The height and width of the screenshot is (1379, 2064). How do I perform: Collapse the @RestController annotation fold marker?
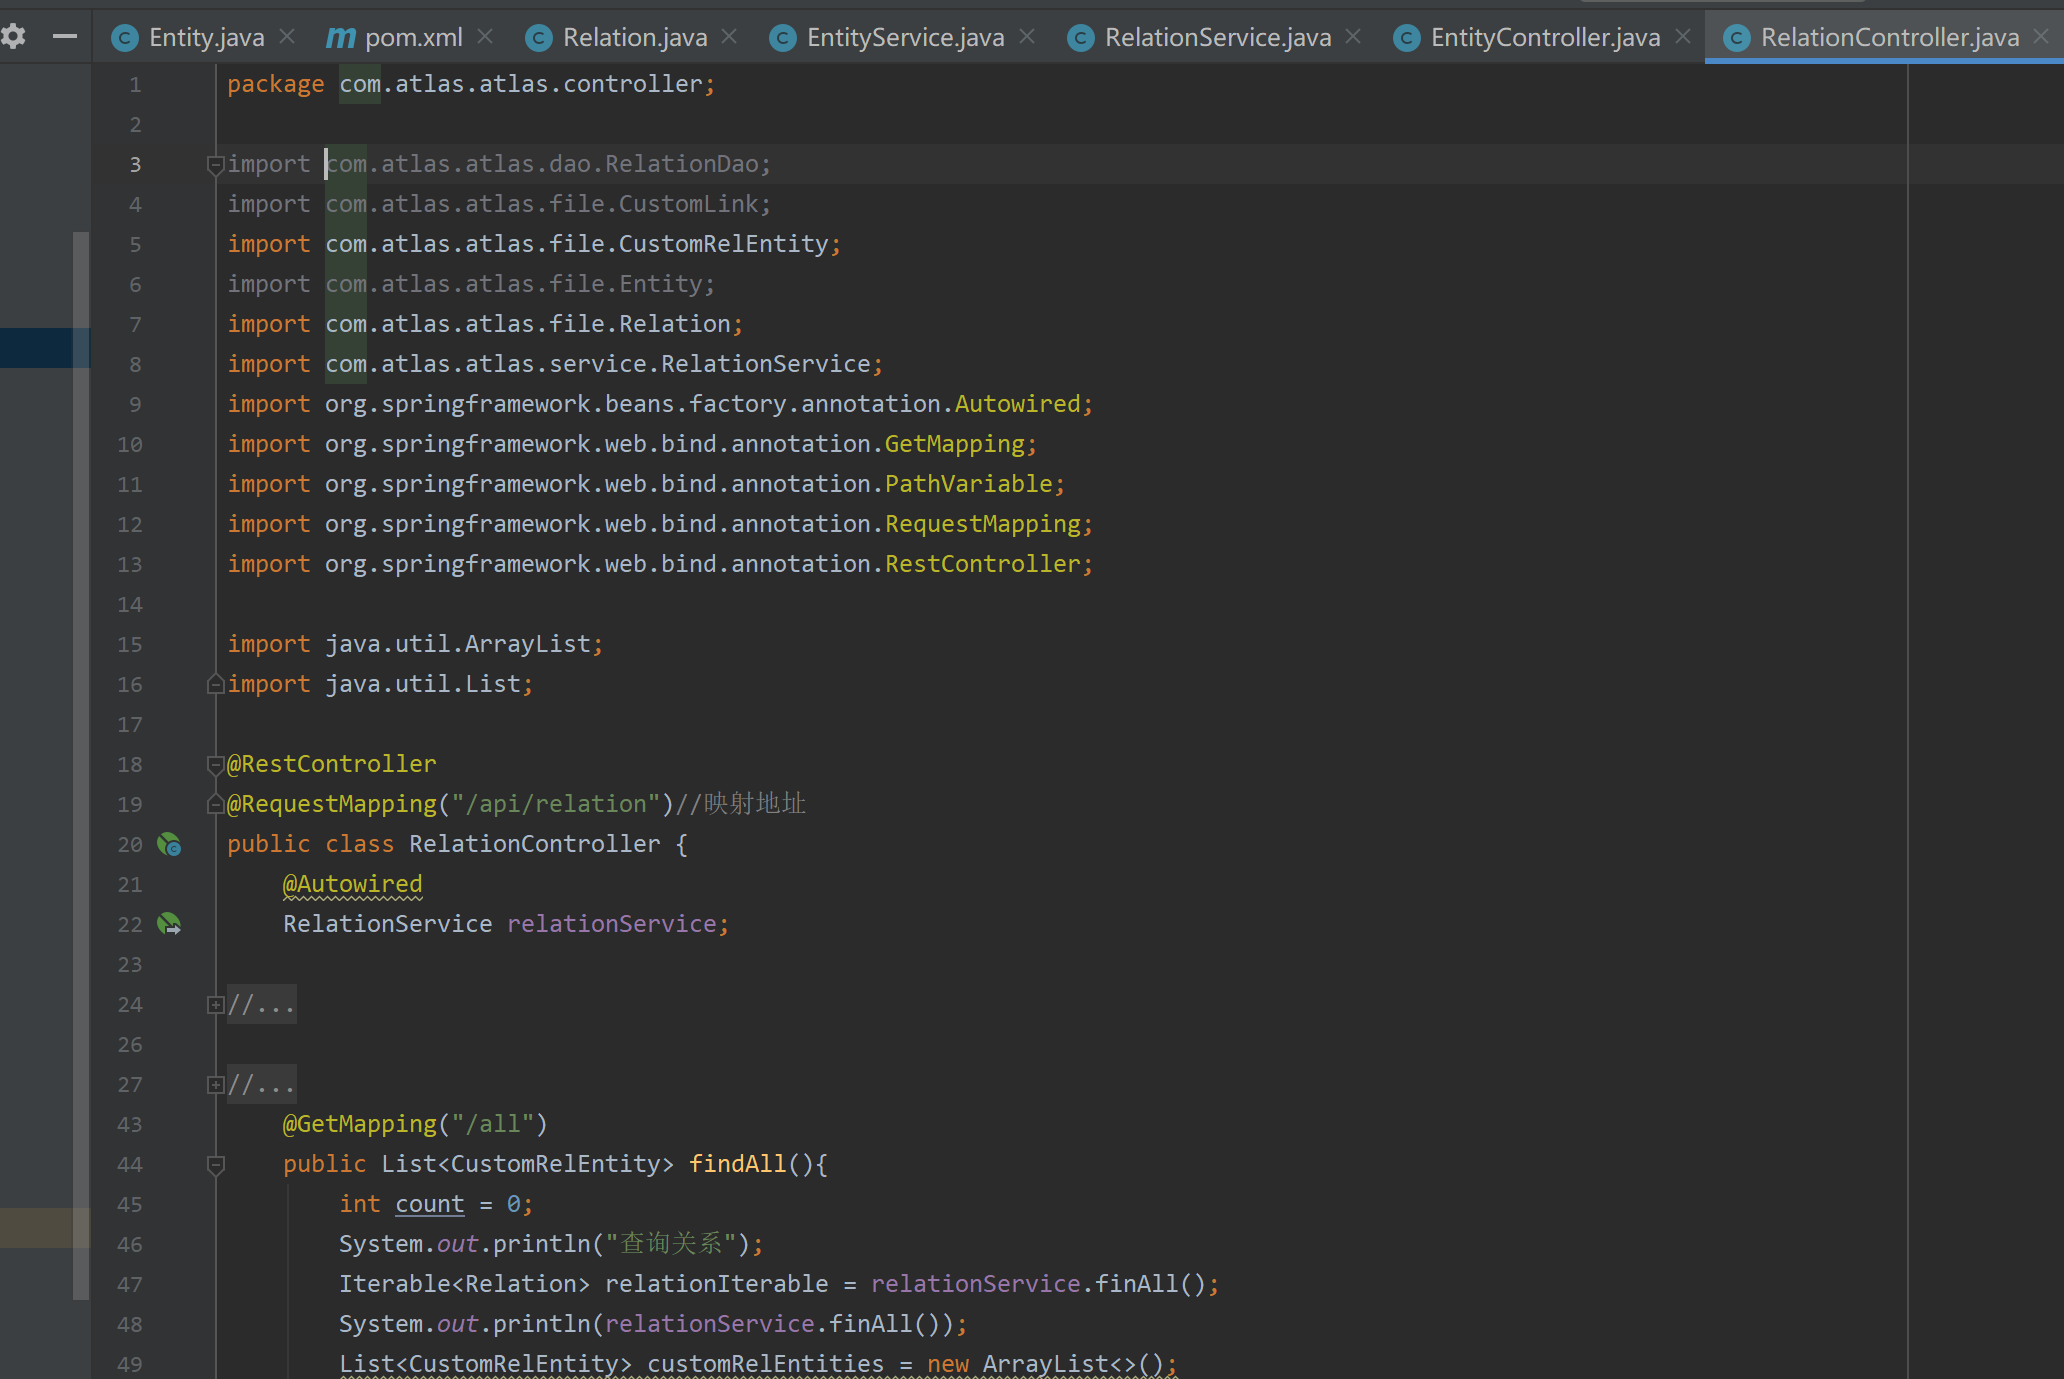pyautogui.click(x=215, y=765)
